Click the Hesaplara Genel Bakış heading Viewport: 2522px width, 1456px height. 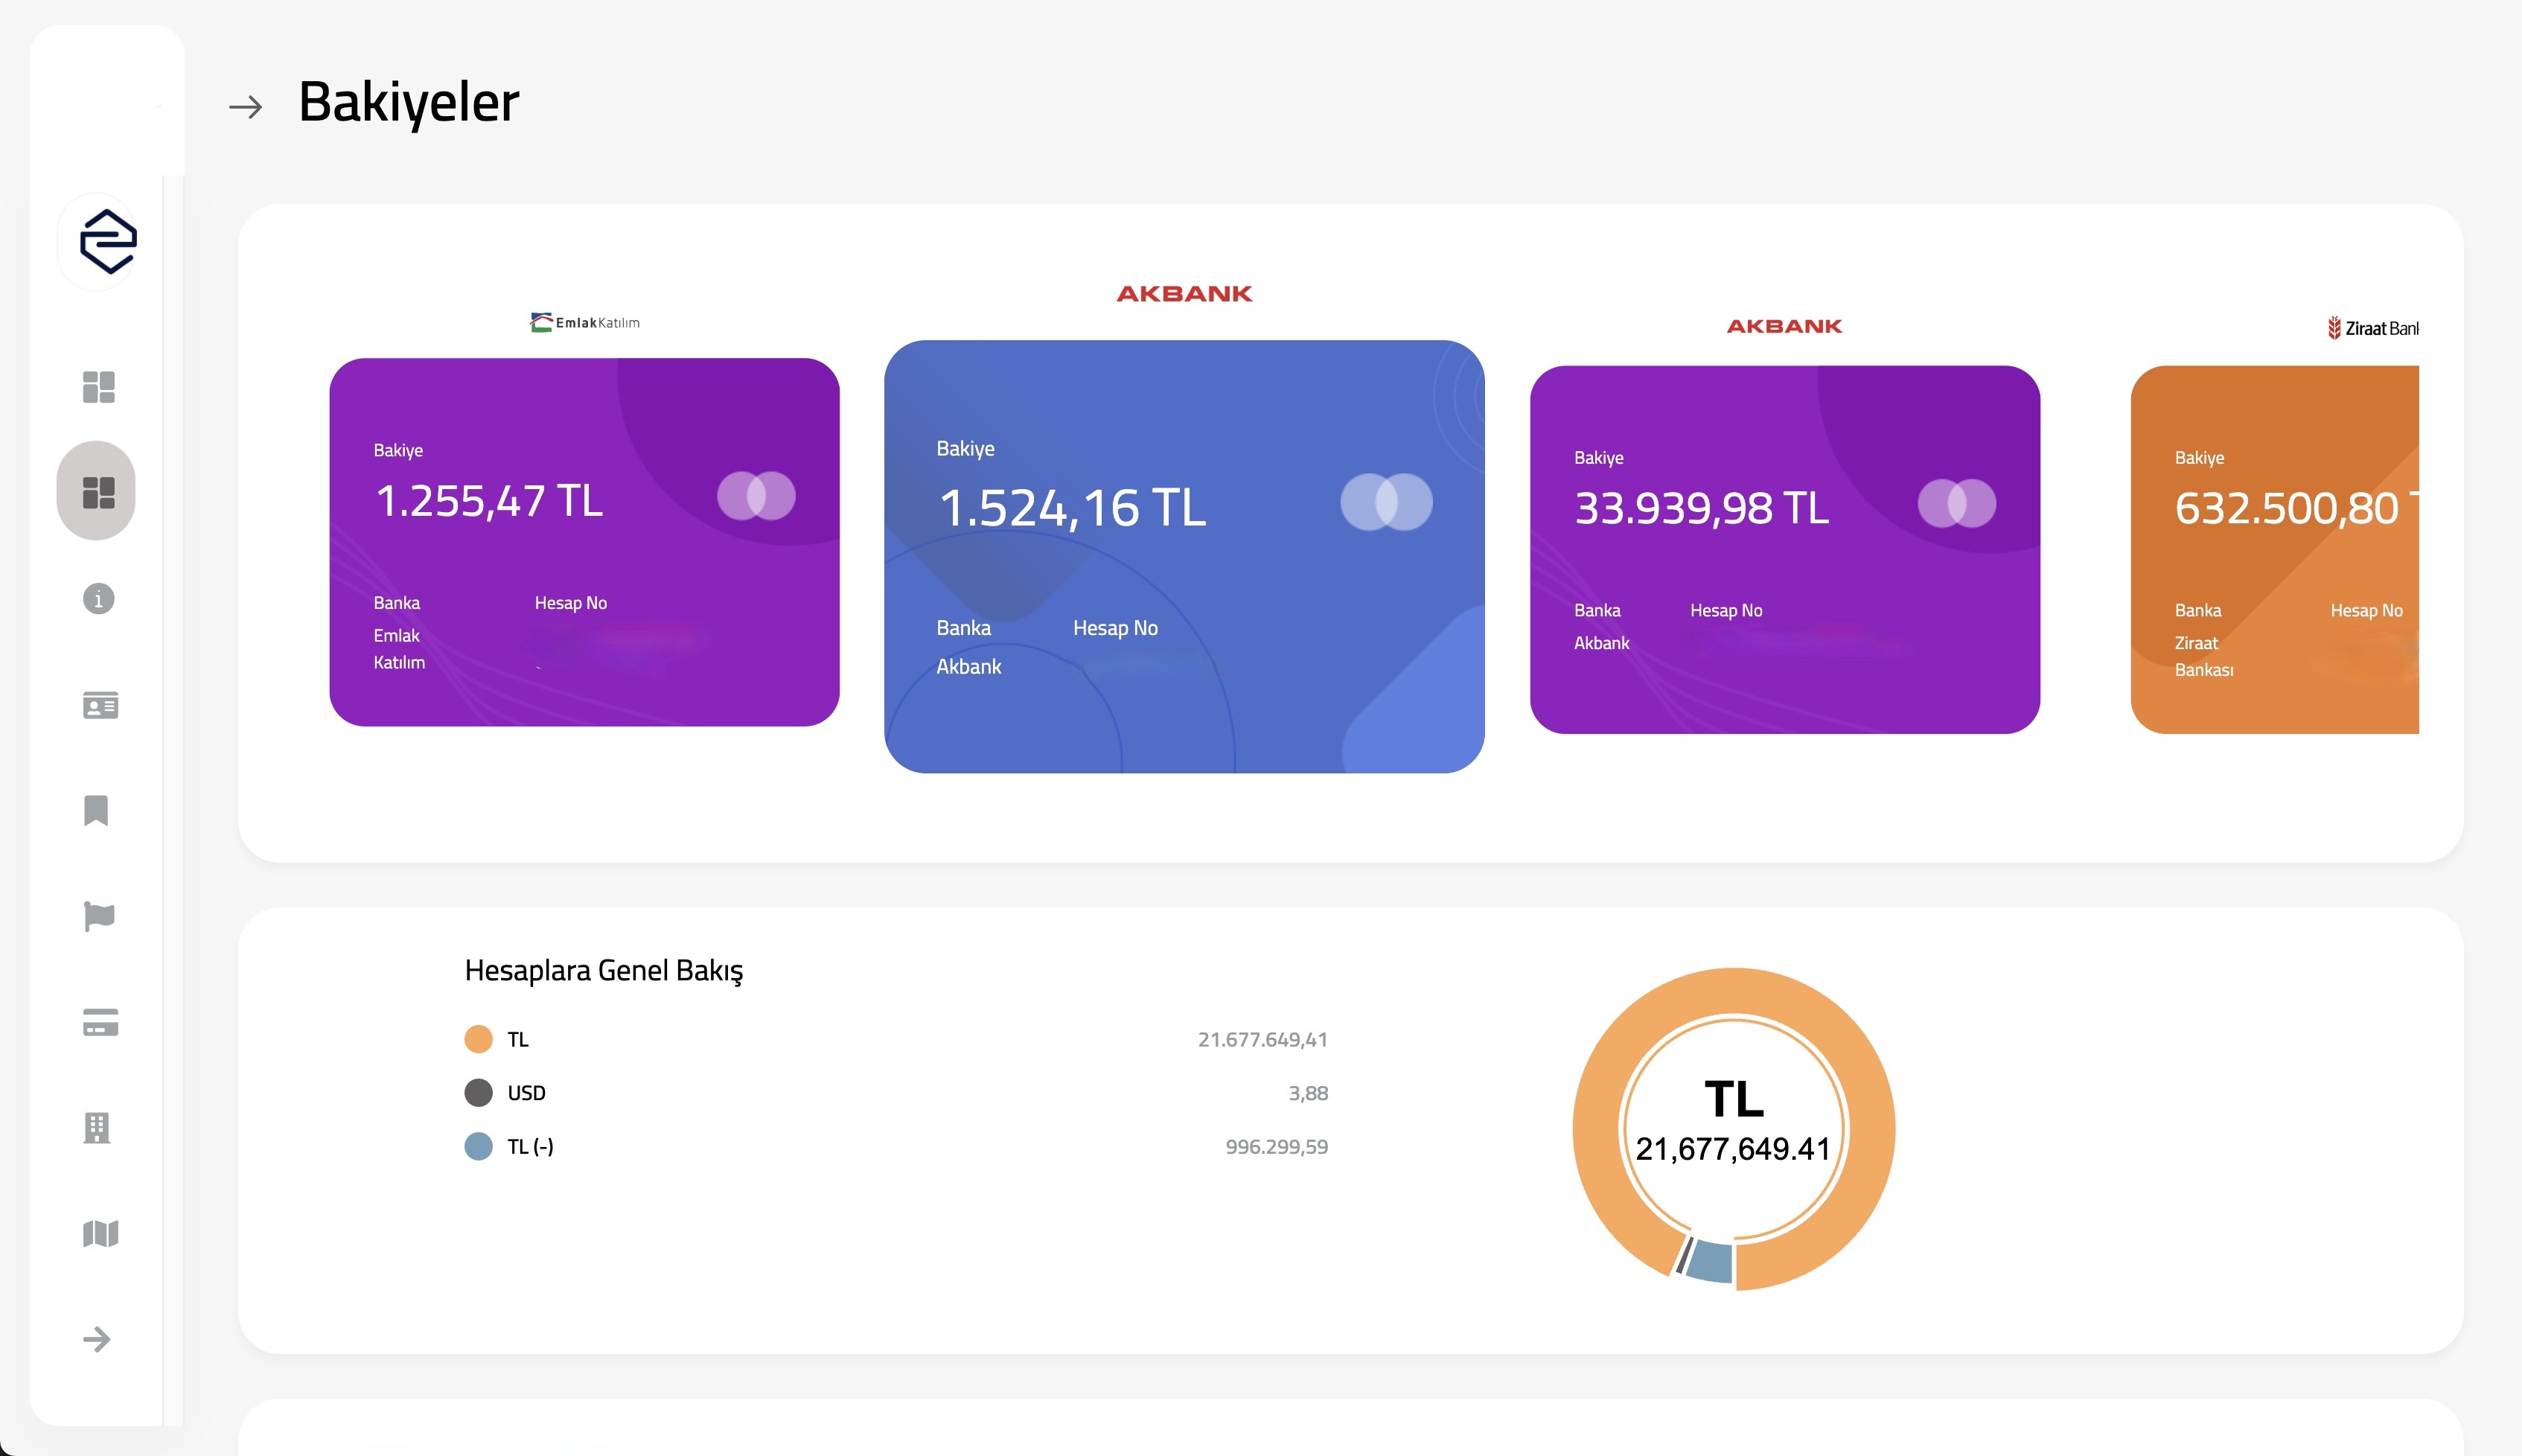point(603,971)
